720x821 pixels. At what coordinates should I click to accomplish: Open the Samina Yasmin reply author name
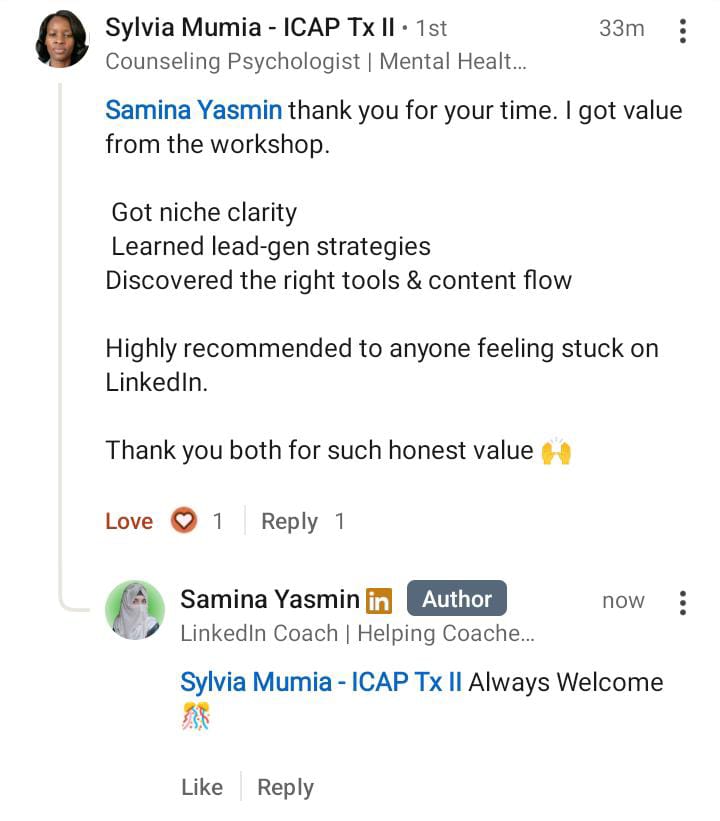pyautogui.click(x=270, y=599)
